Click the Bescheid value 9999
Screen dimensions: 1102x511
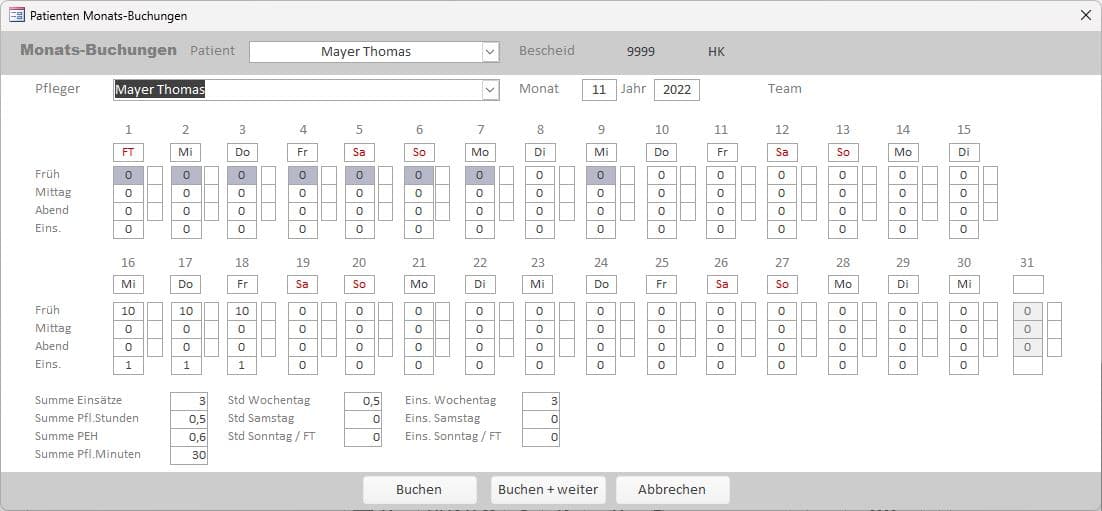[x=641, y=52]
